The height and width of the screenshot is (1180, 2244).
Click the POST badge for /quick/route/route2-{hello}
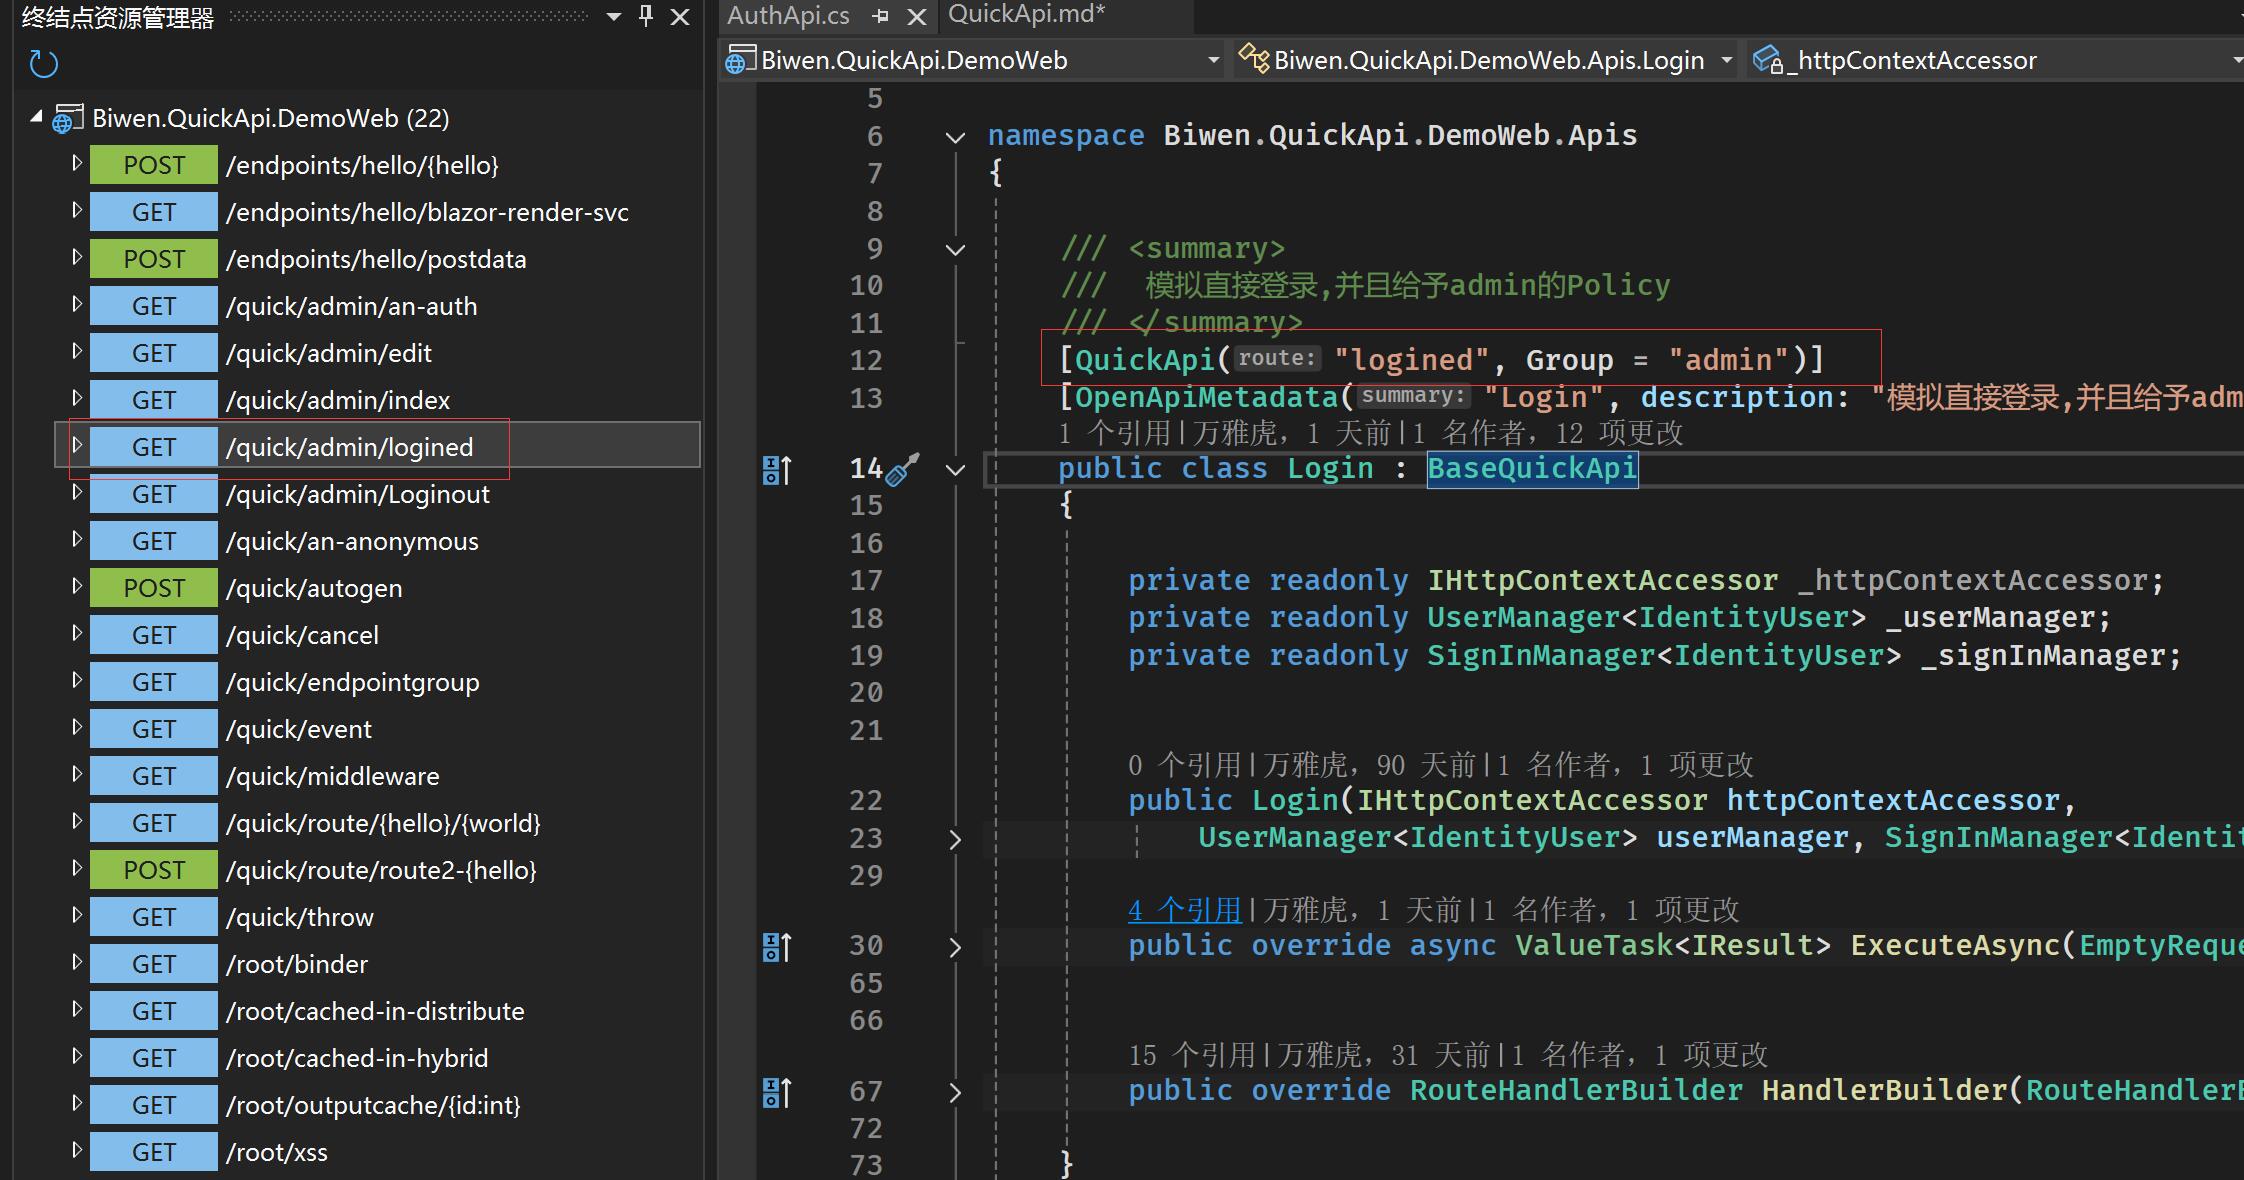click(154, 870)
